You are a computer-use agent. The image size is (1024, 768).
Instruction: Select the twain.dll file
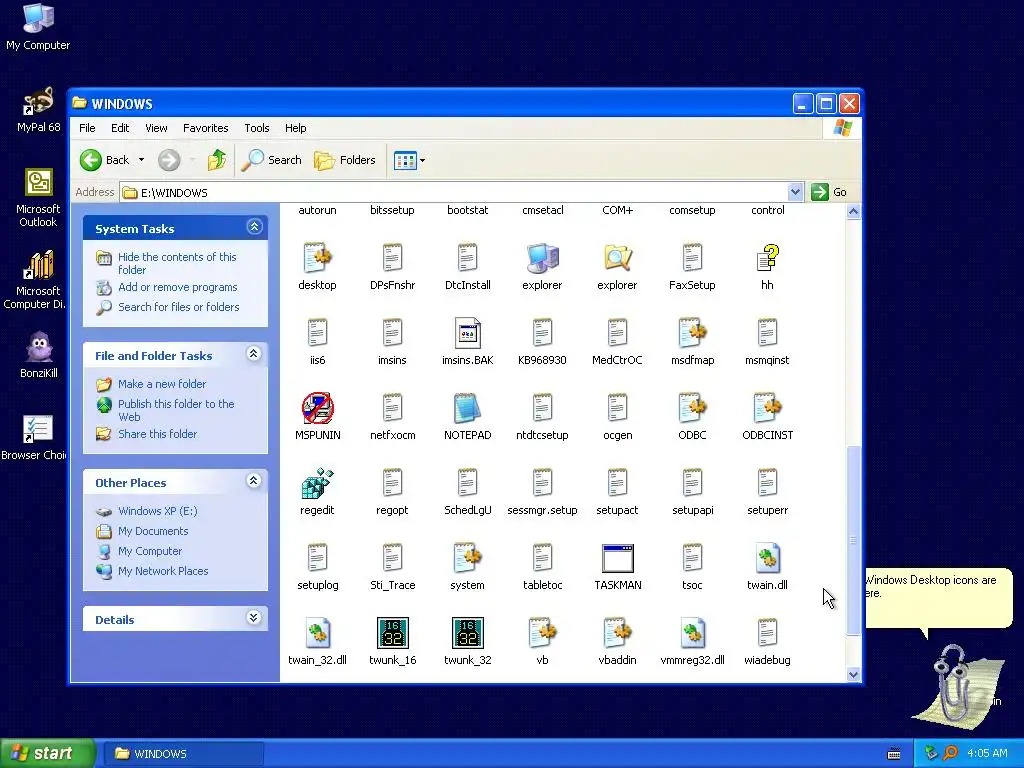coord(767,559)
